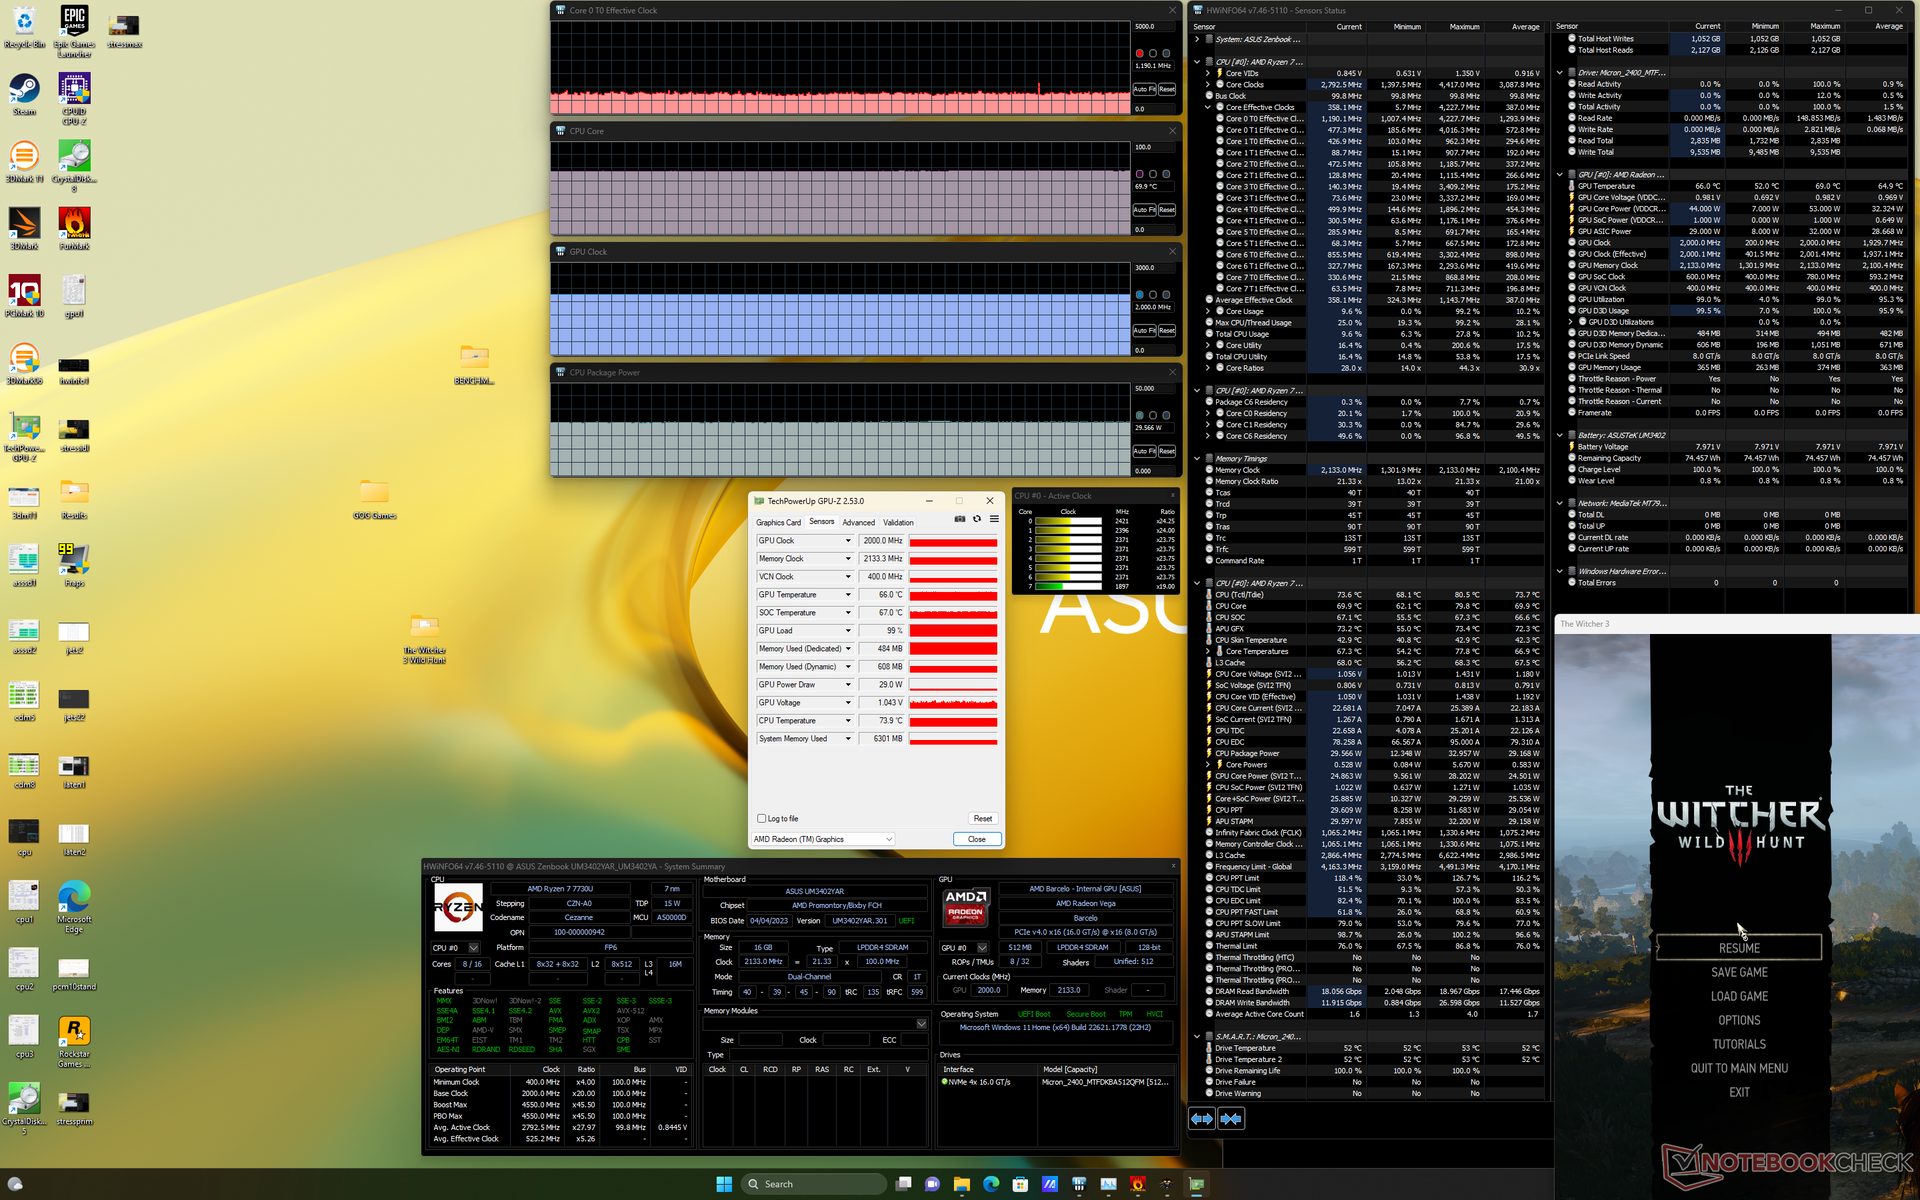Toggle red graph color button in Core 0 T0 graph
1920x1200 pixels.
coord(1139,53)
